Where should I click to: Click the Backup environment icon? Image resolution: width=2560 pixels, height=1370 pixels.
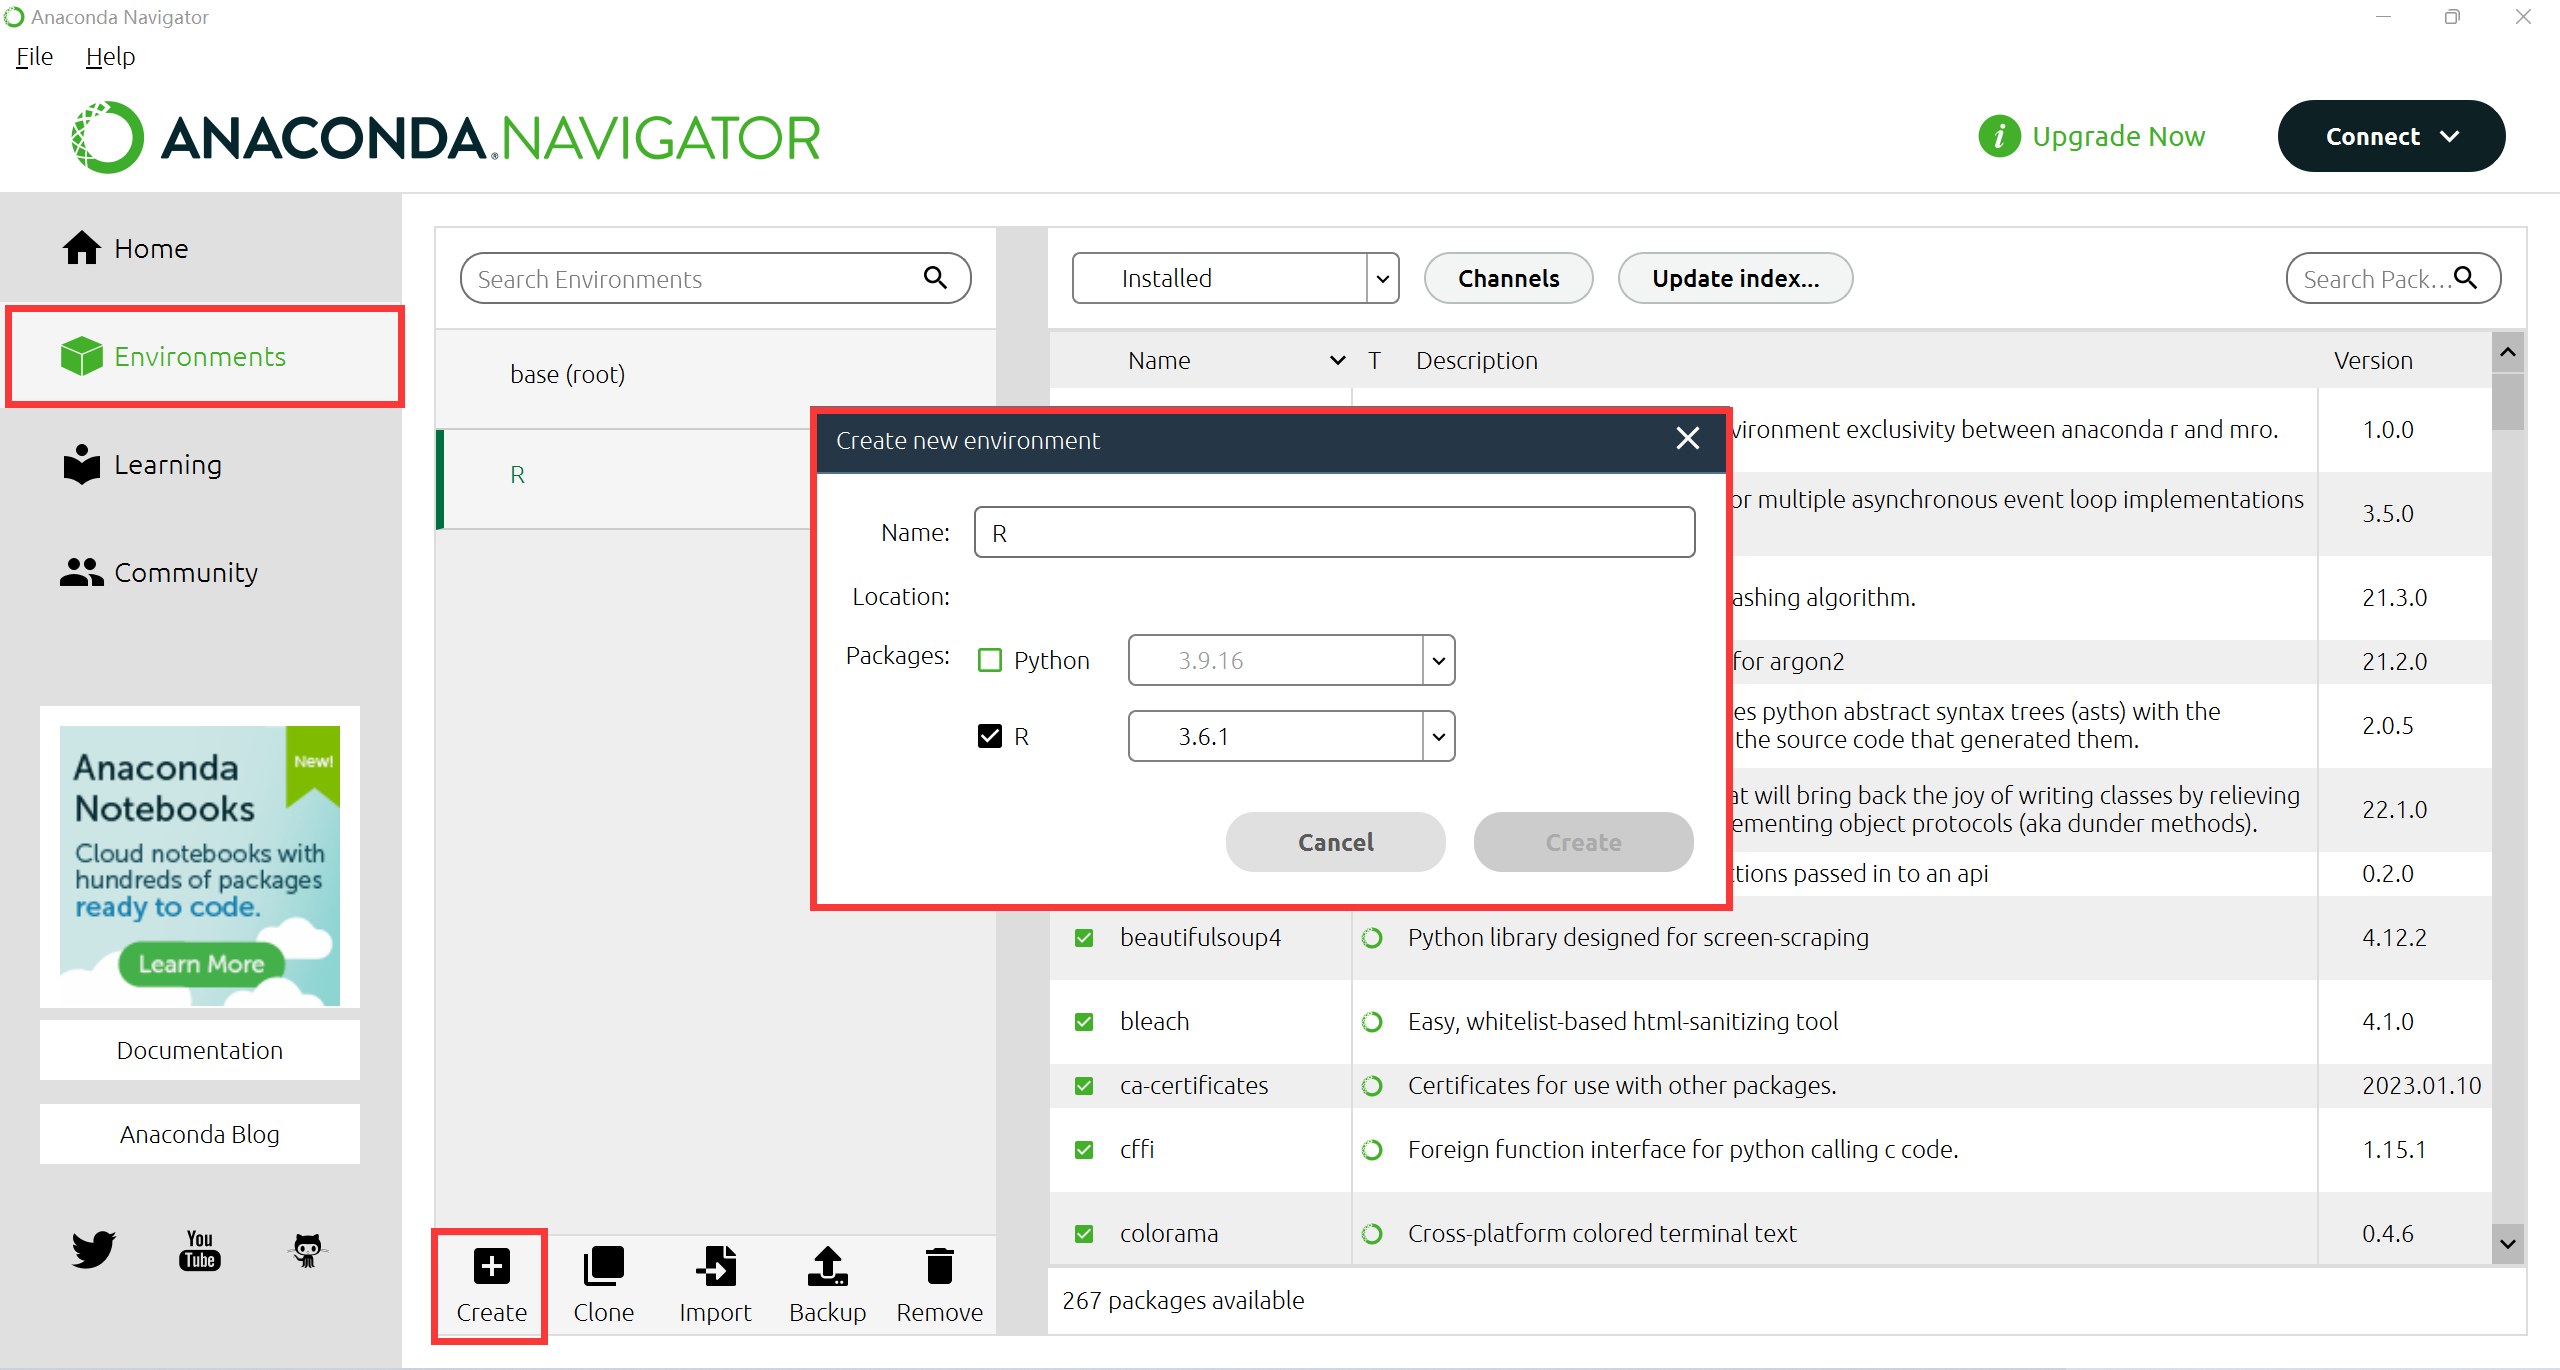click(827, 1266)
